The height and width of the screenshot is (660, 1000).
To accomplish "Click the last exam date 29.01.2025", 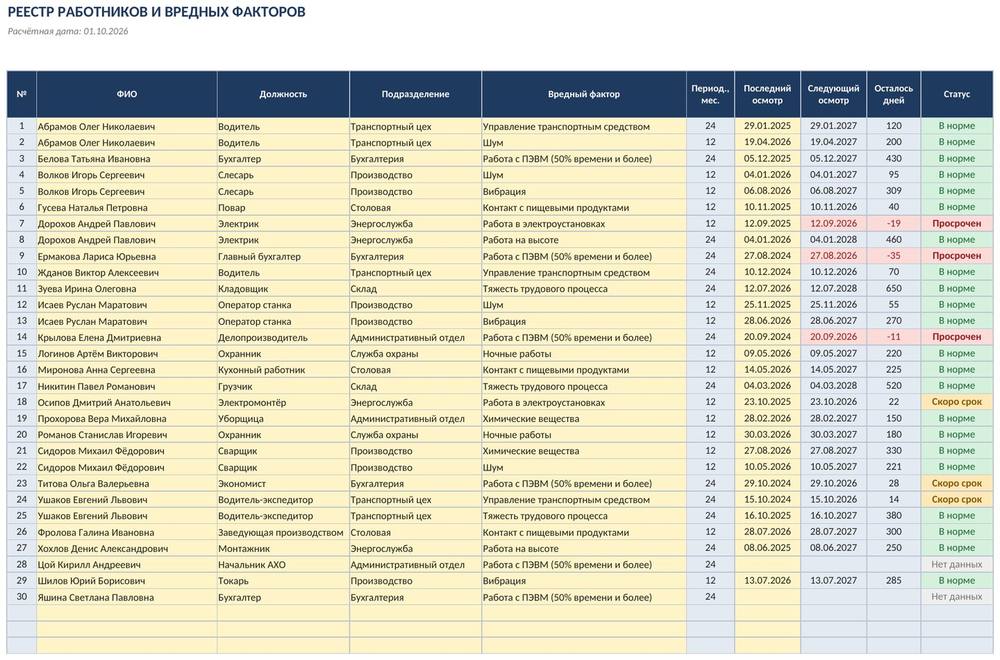I will click(x=767, y=126).
